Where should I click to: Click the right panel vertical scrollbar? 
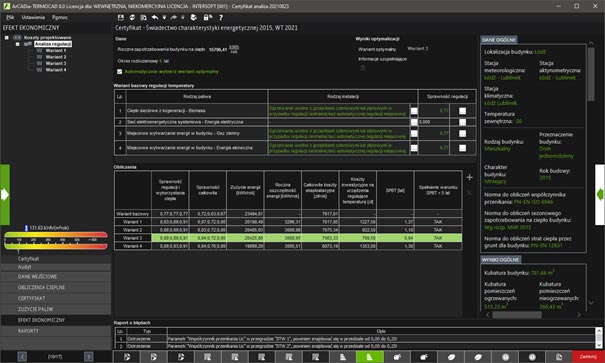pyautogui.click(x=591, y=73)
